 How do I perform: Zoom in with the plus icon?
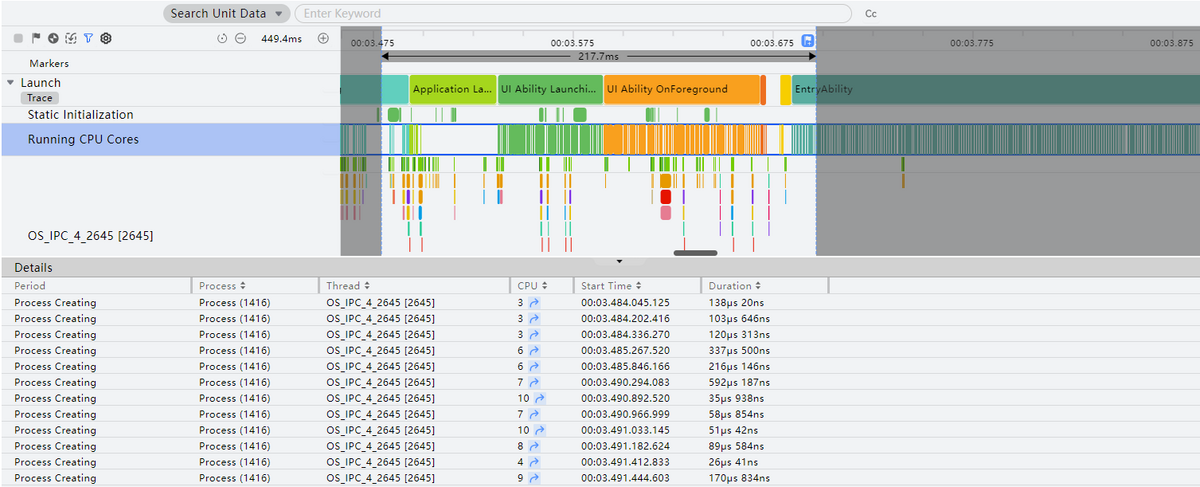point(323,38)
